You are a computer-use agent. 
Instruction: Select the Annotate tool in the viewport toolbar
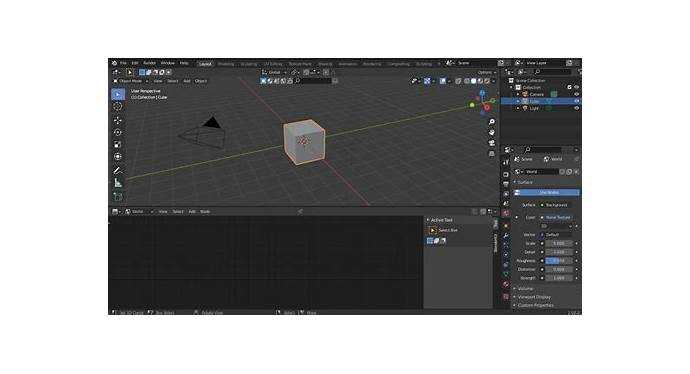[117, 170]
